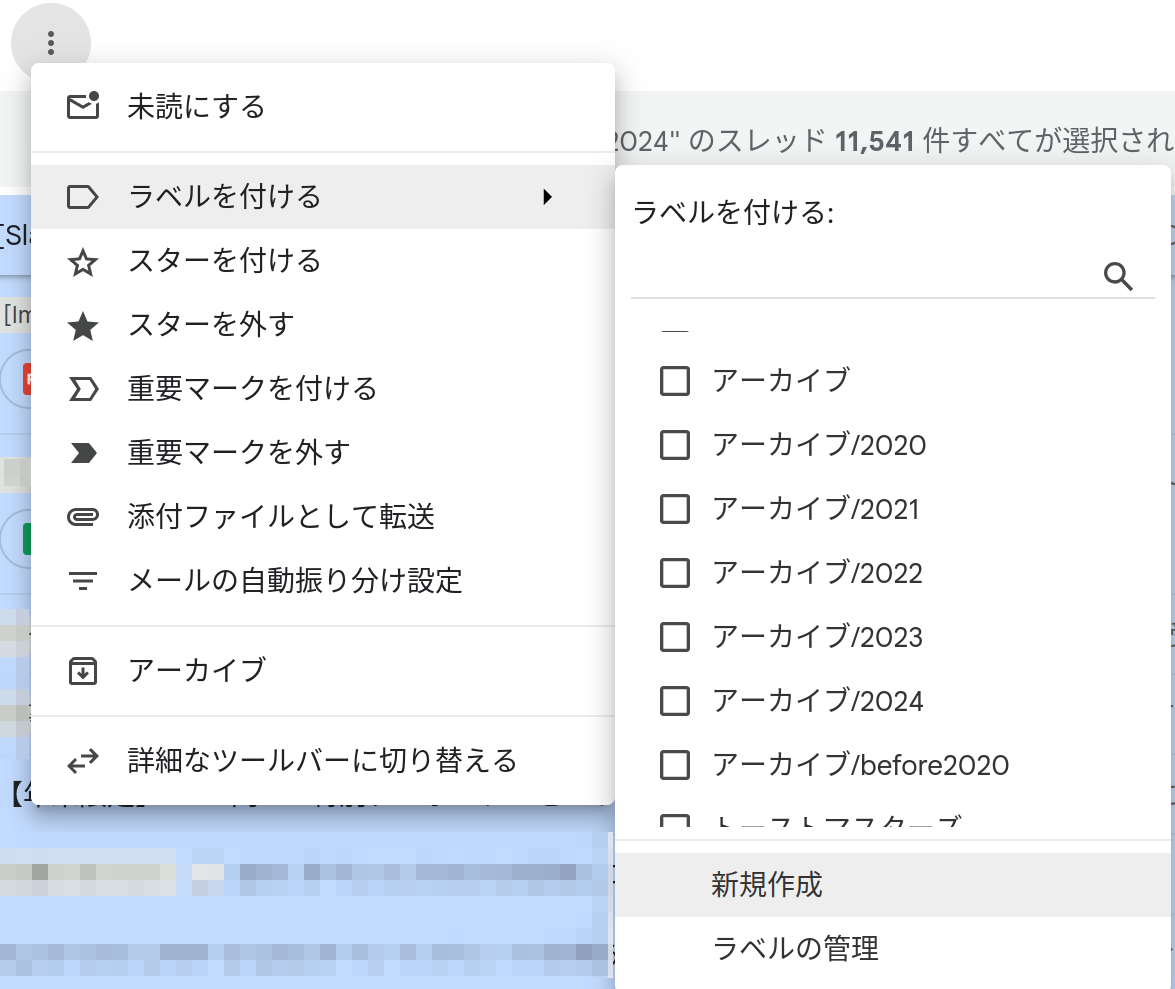Viewport: 1175px width, 989px height.
Task: Open ラベルの管理 to manage labels
Action: (x=795, y=948)
